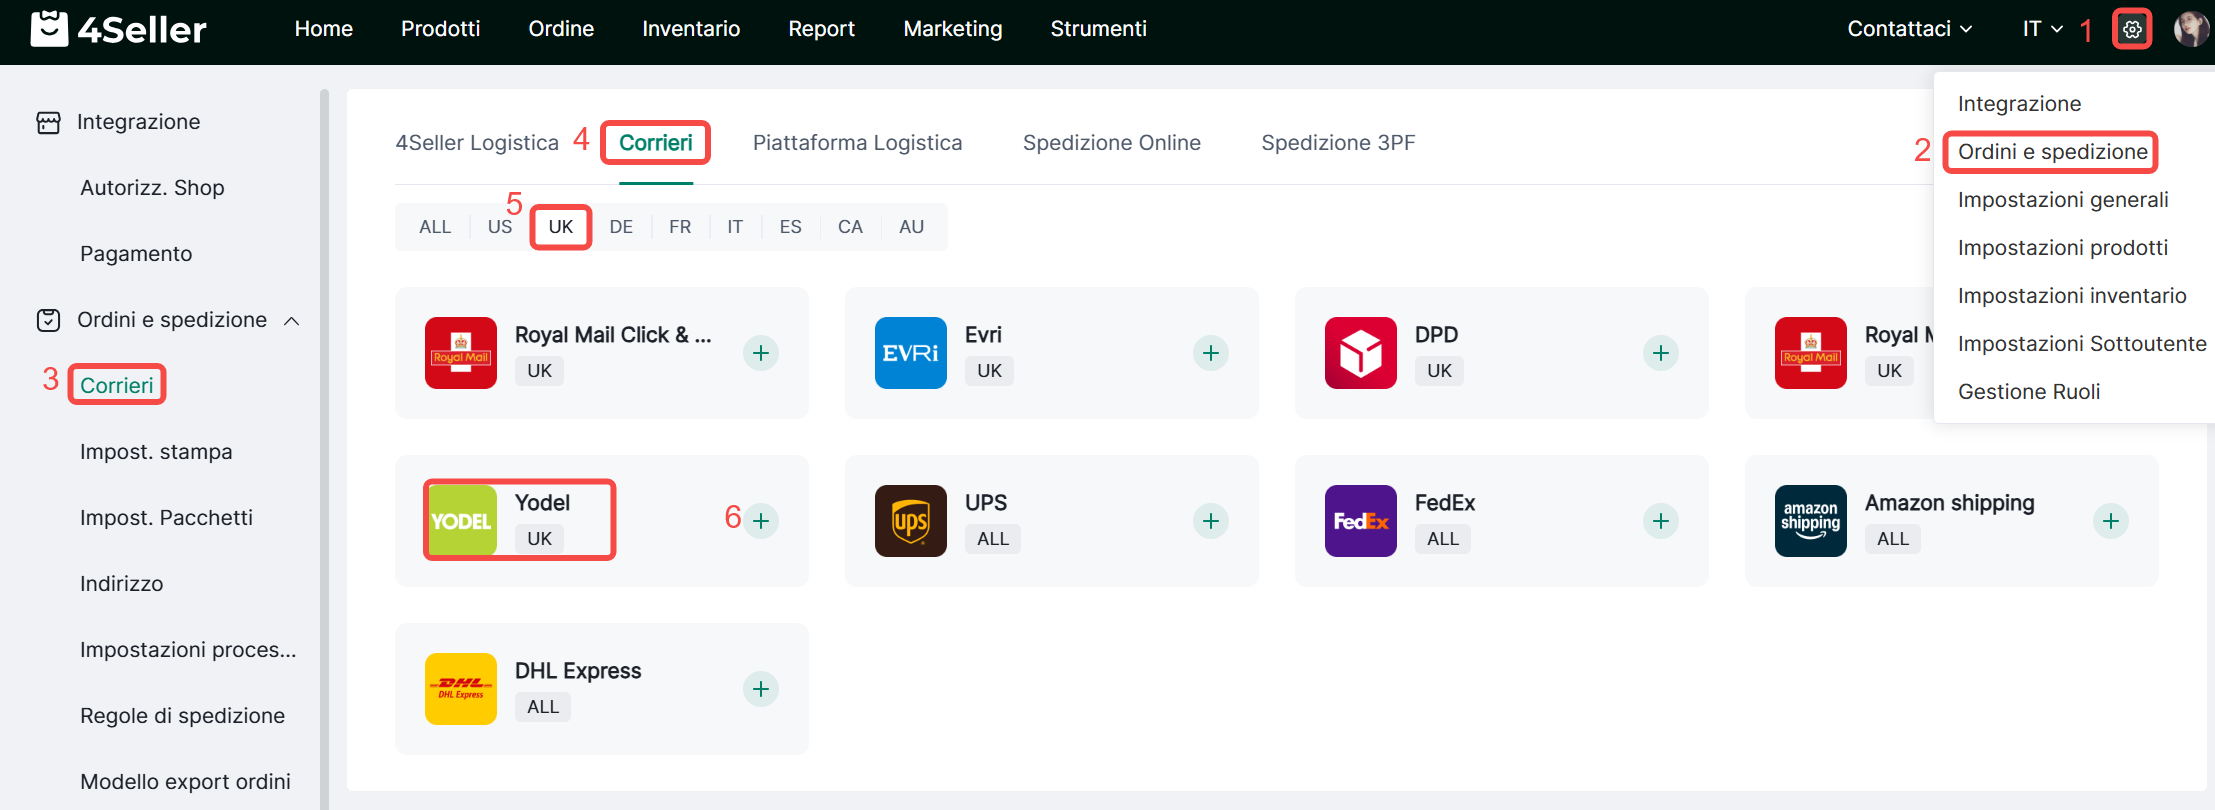The width and height of the screenshot is (2215, 810).
Task: Add the Yodel carrier with plus icon
Action: (x=761, y=521)
